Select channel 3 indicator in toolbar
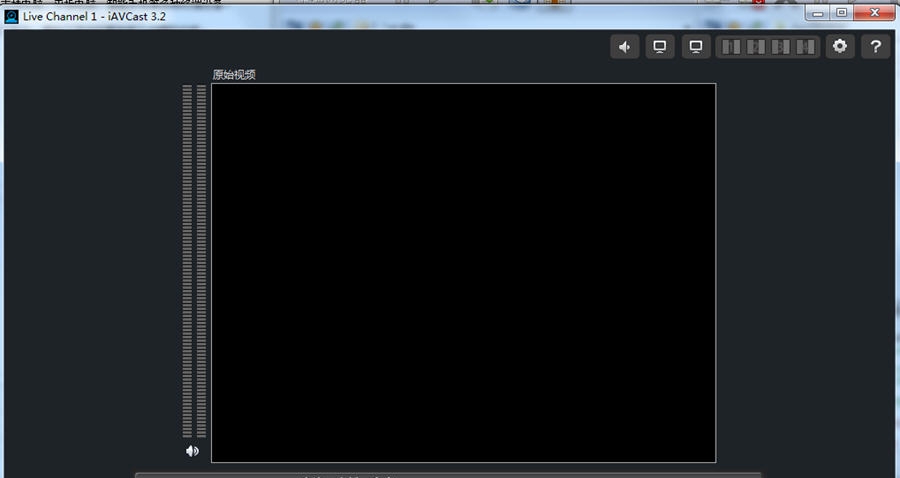The image size is (900, 478). pyautogui.click(x=781, y=46)
